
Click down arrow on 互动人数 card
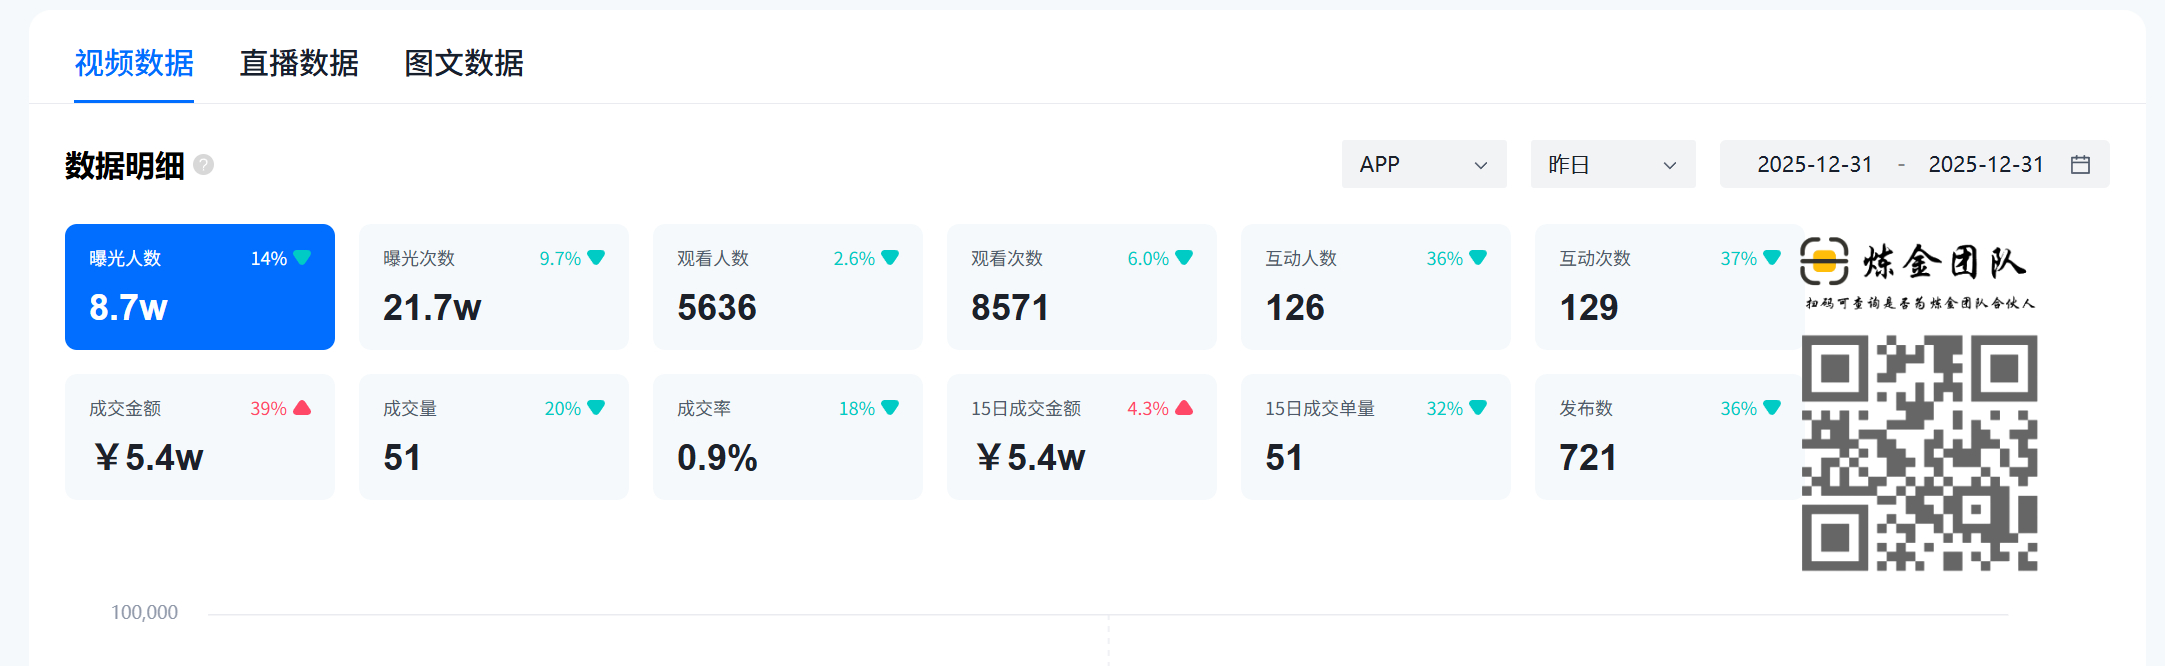pyautogui.click(x=1478, y=258)
